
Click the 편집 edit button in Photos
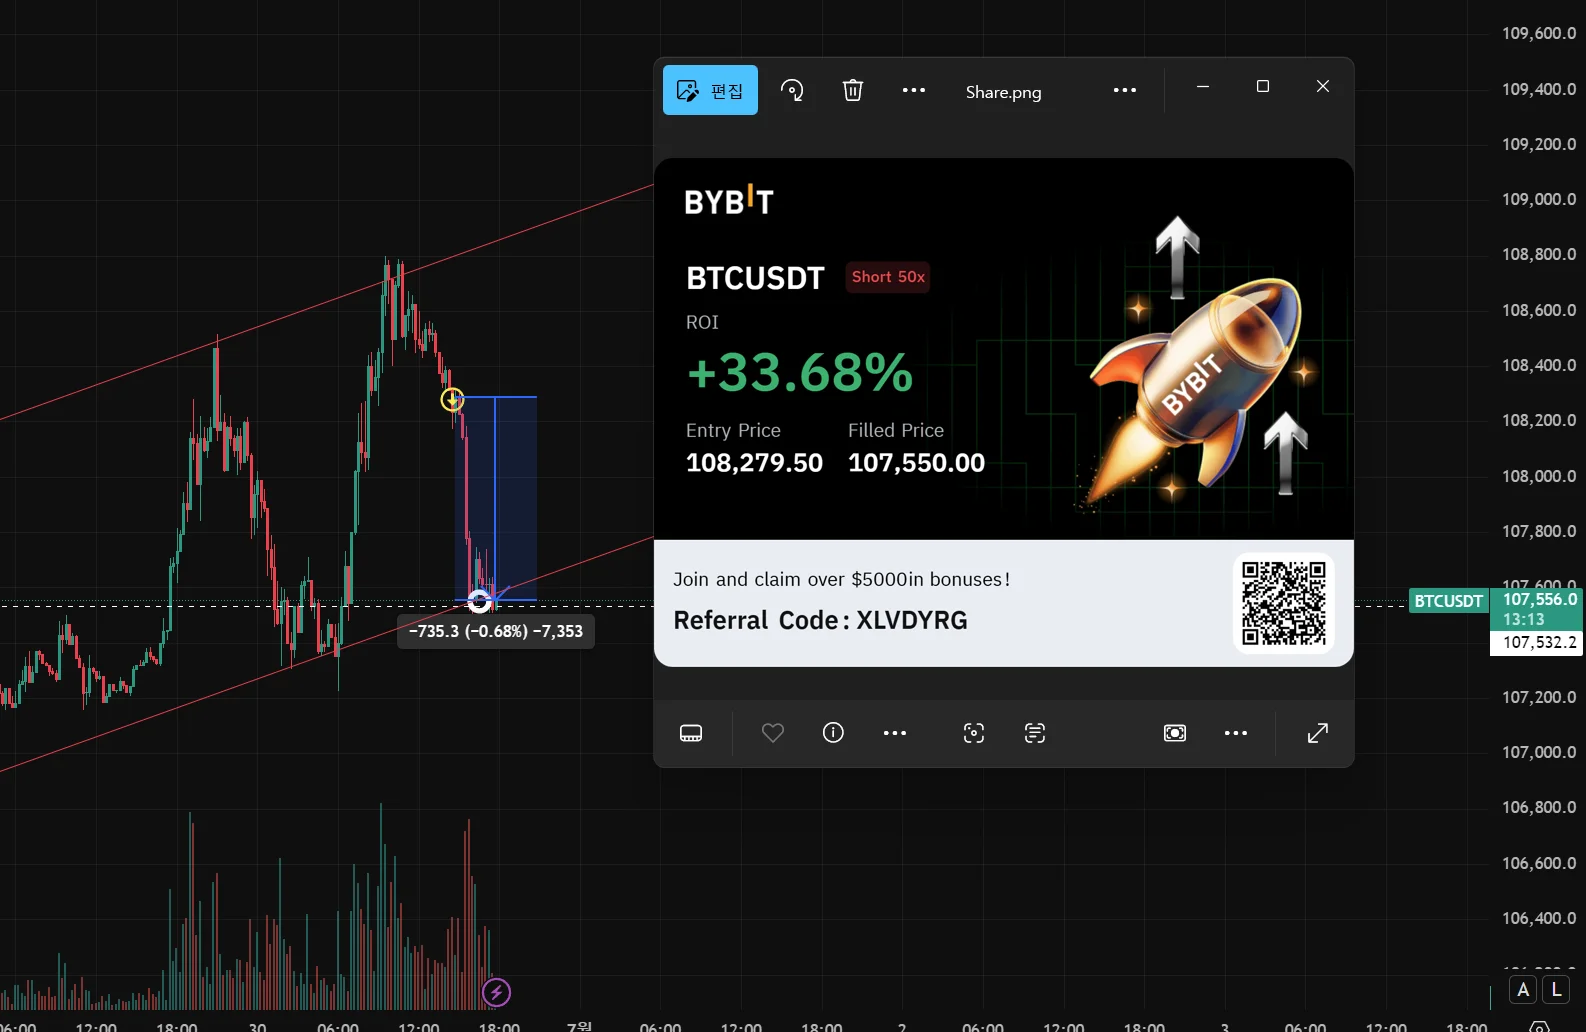[710, 90]
